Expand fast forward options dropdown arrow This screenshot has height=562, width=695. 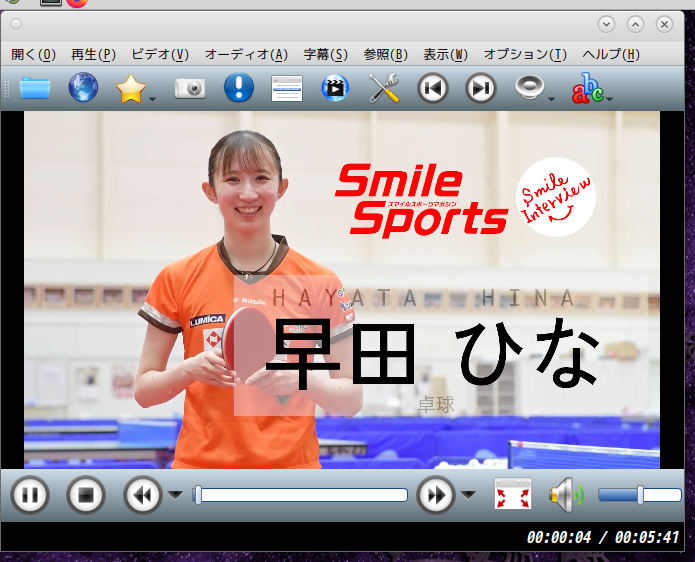(468, 495)
